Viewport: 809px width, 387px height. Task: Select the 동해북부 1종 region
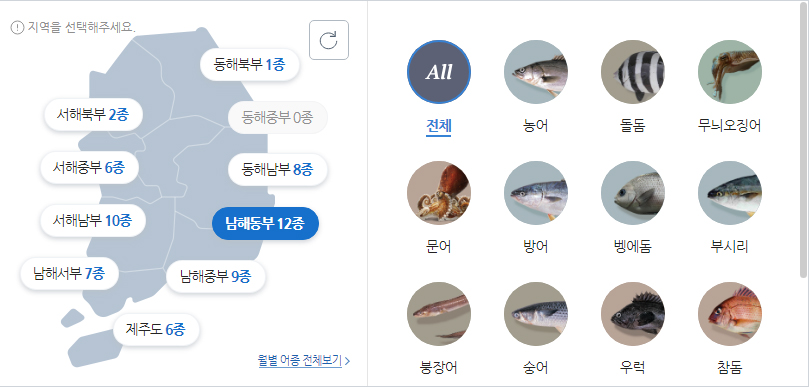pos(249,64)
